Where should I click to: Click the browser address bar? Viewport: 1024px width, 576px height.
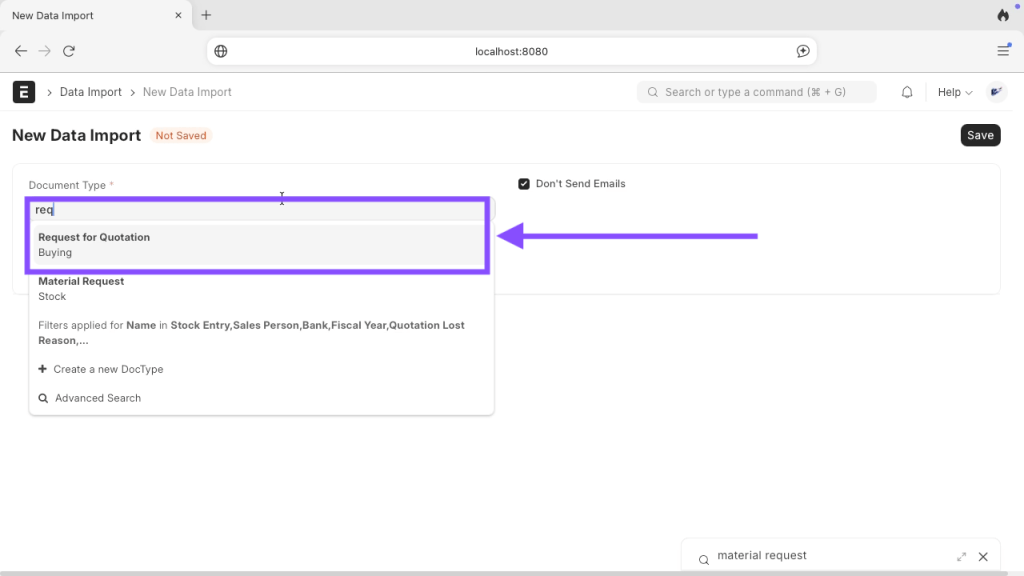[x=511, y=51]
